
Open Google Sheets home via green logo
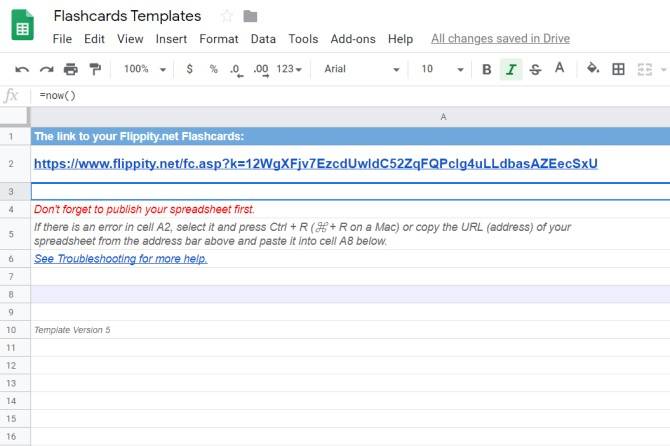tap(22, 25)
